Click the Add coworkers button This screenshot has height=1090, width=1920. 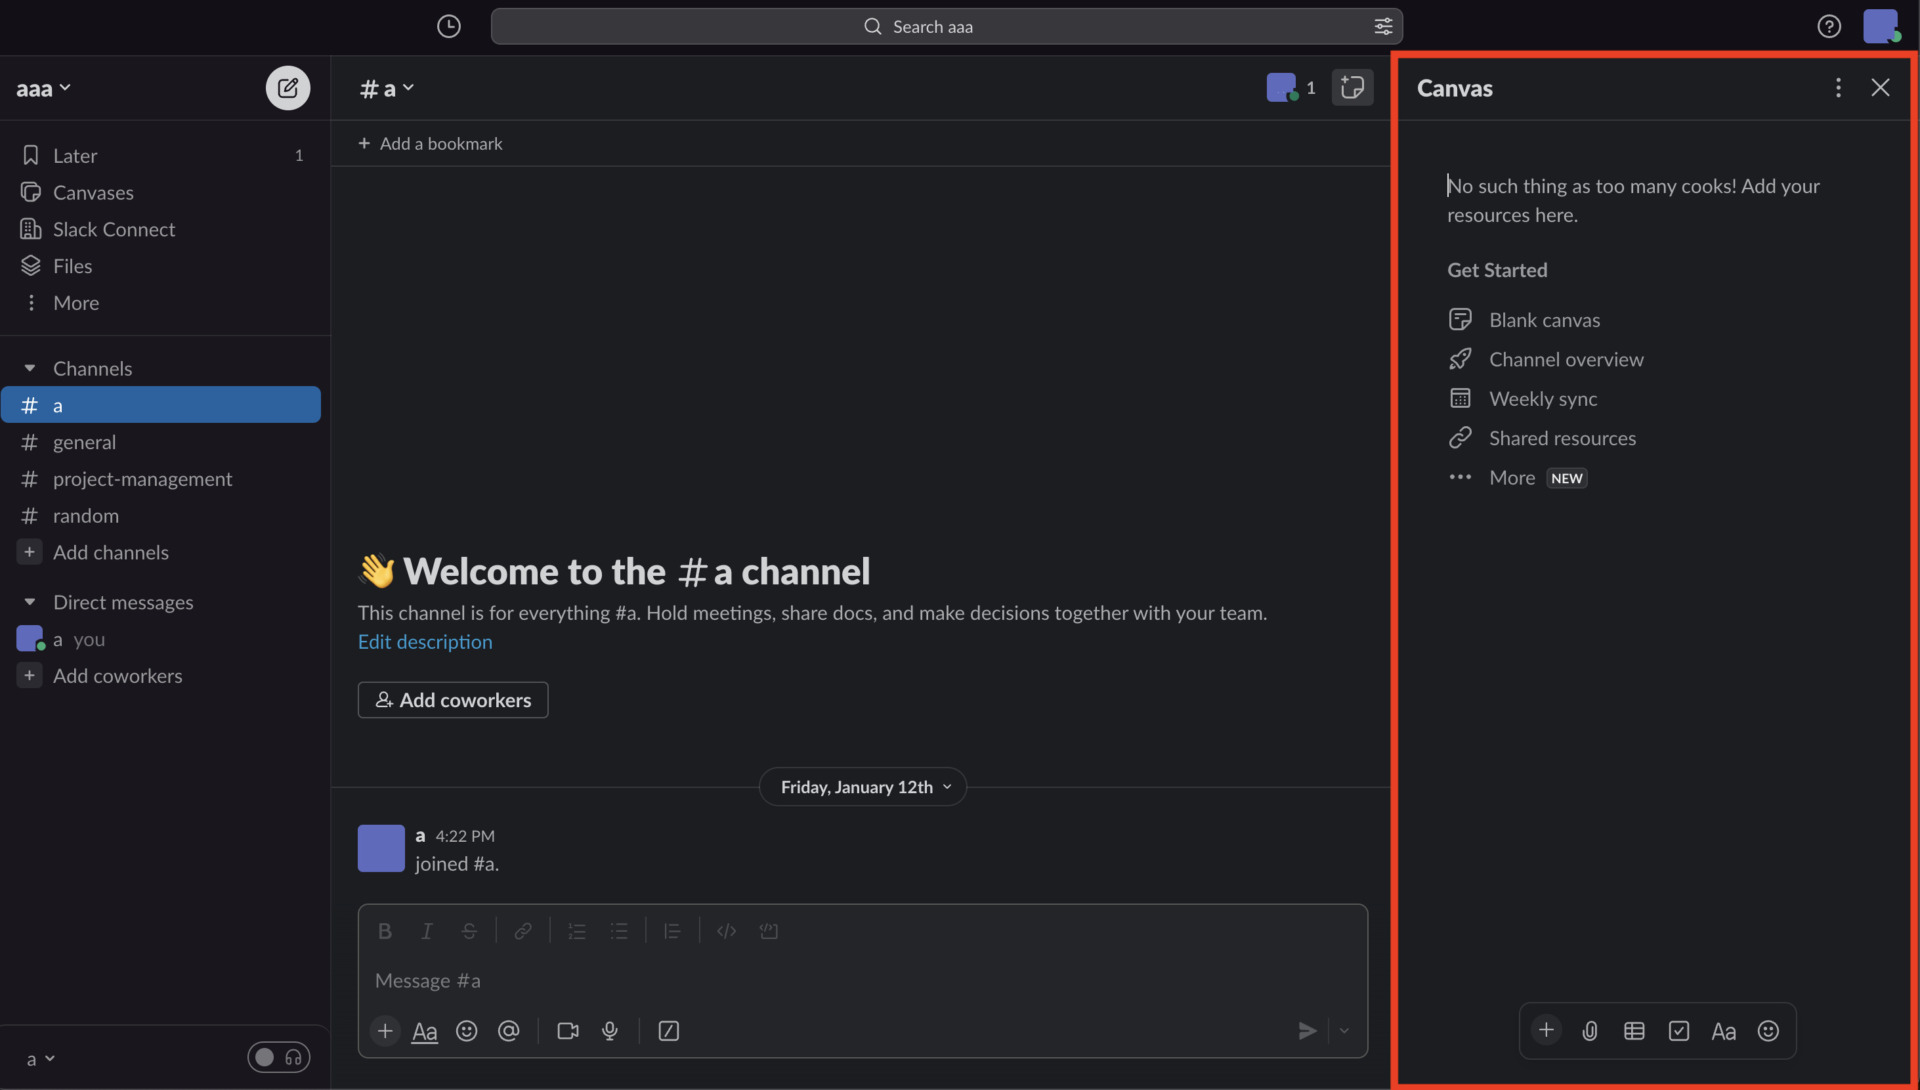pyautogui.click(x=452, y=700)
